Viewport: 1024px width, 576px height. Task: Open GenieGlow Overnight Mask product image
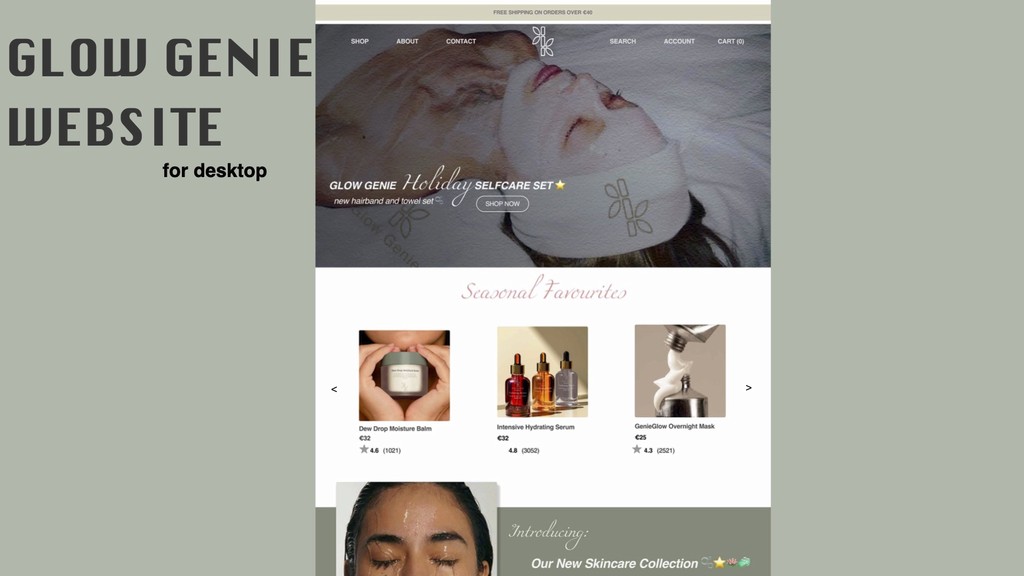point(680,371)
